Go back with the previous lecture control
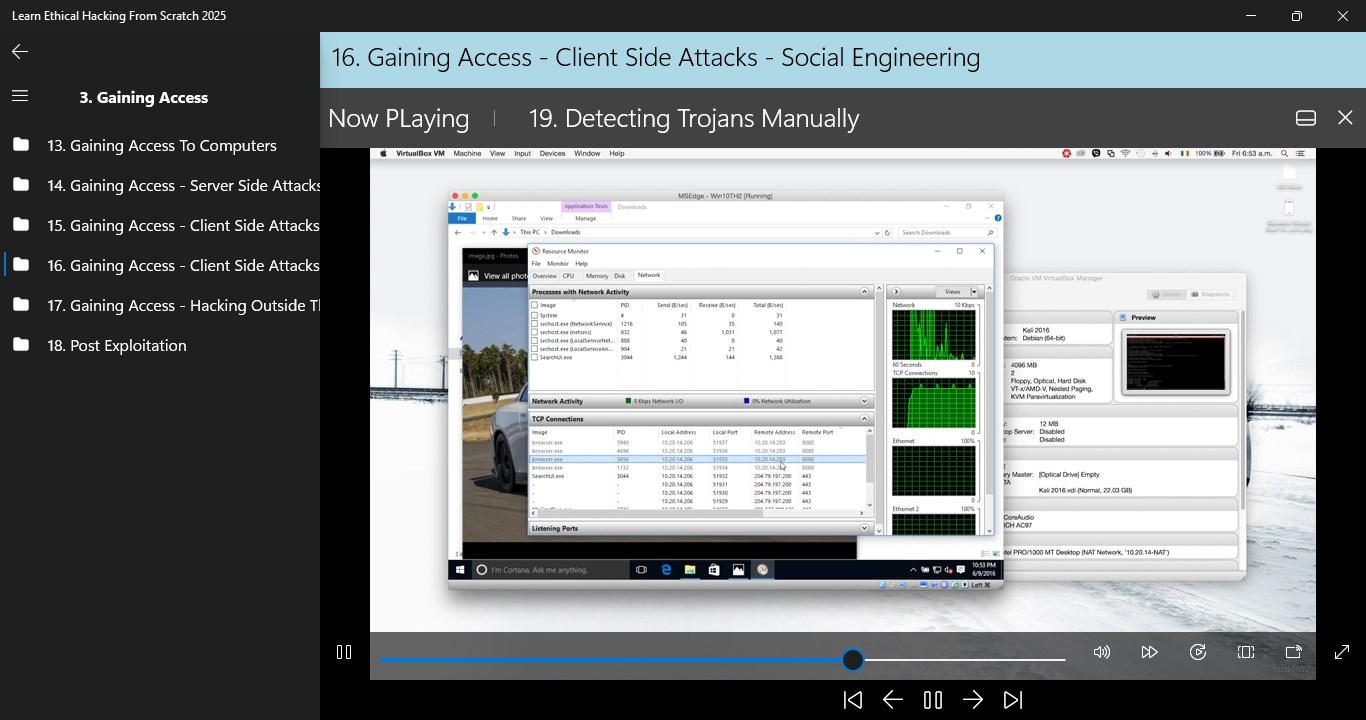The height and width of the screenshot is (720, 1366). coord(893,699)
